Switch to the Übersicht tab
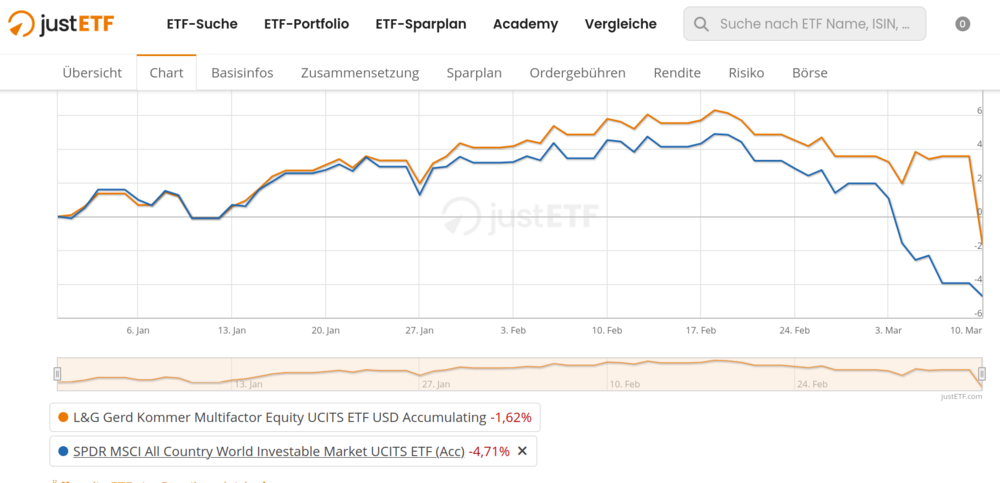 [x=92, y=72]
